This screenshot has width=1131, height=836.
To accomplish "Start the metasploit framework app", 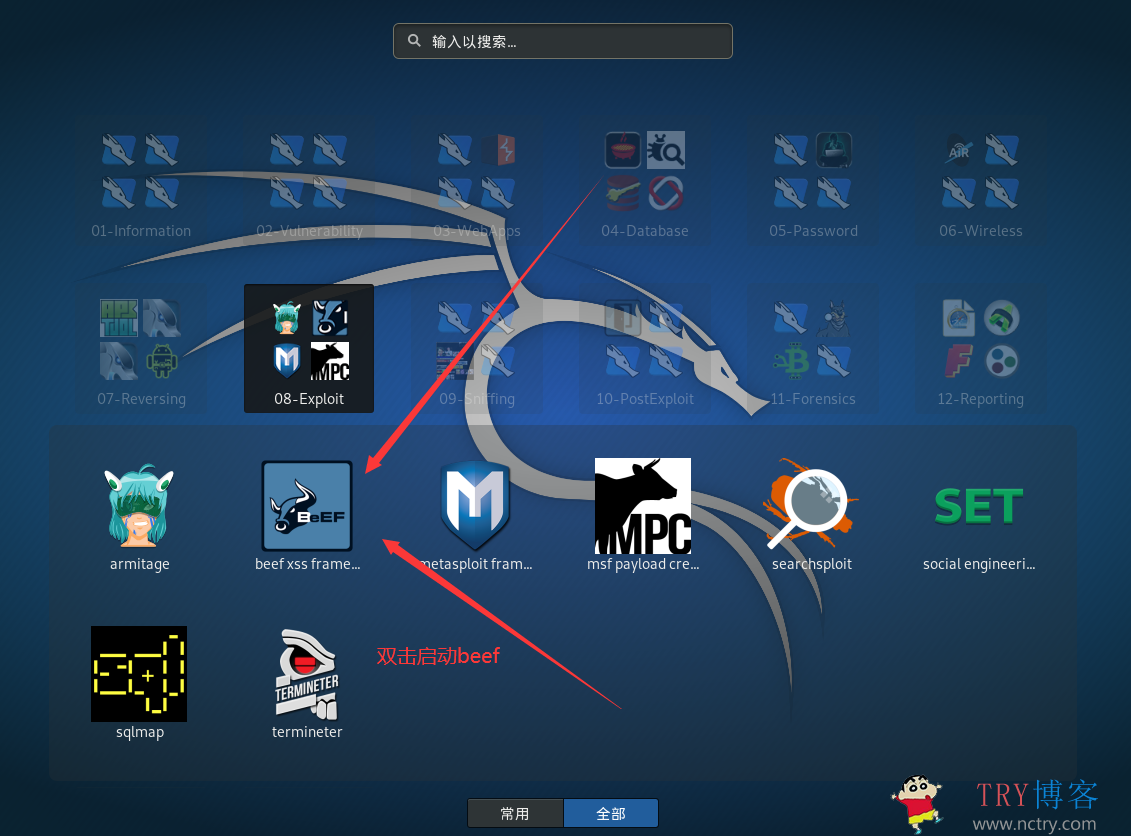I will click(x=475, y=506).
